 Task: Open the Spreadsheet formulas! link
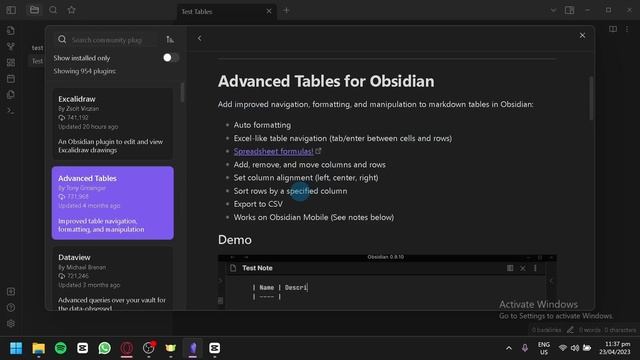point(273,151)
